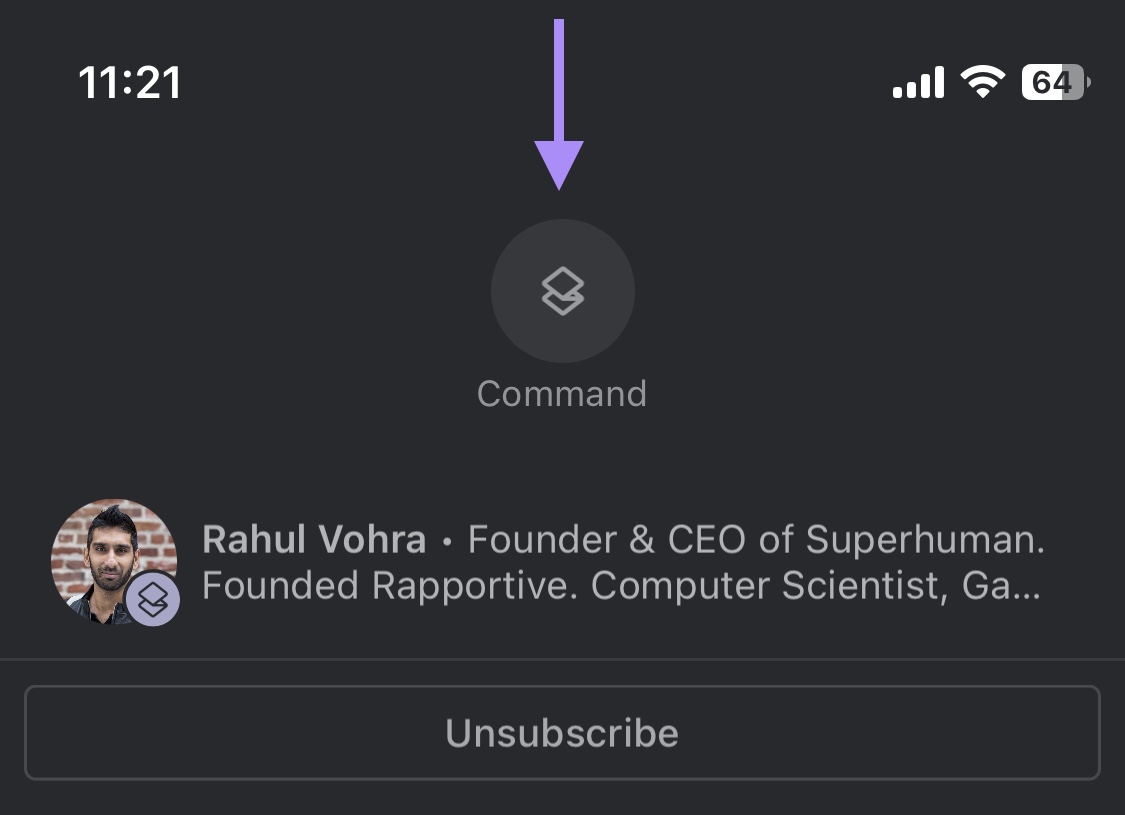Tap the cellular signal bars icon
This screenshot has width=1125, height=815.
tap(918, 82)
